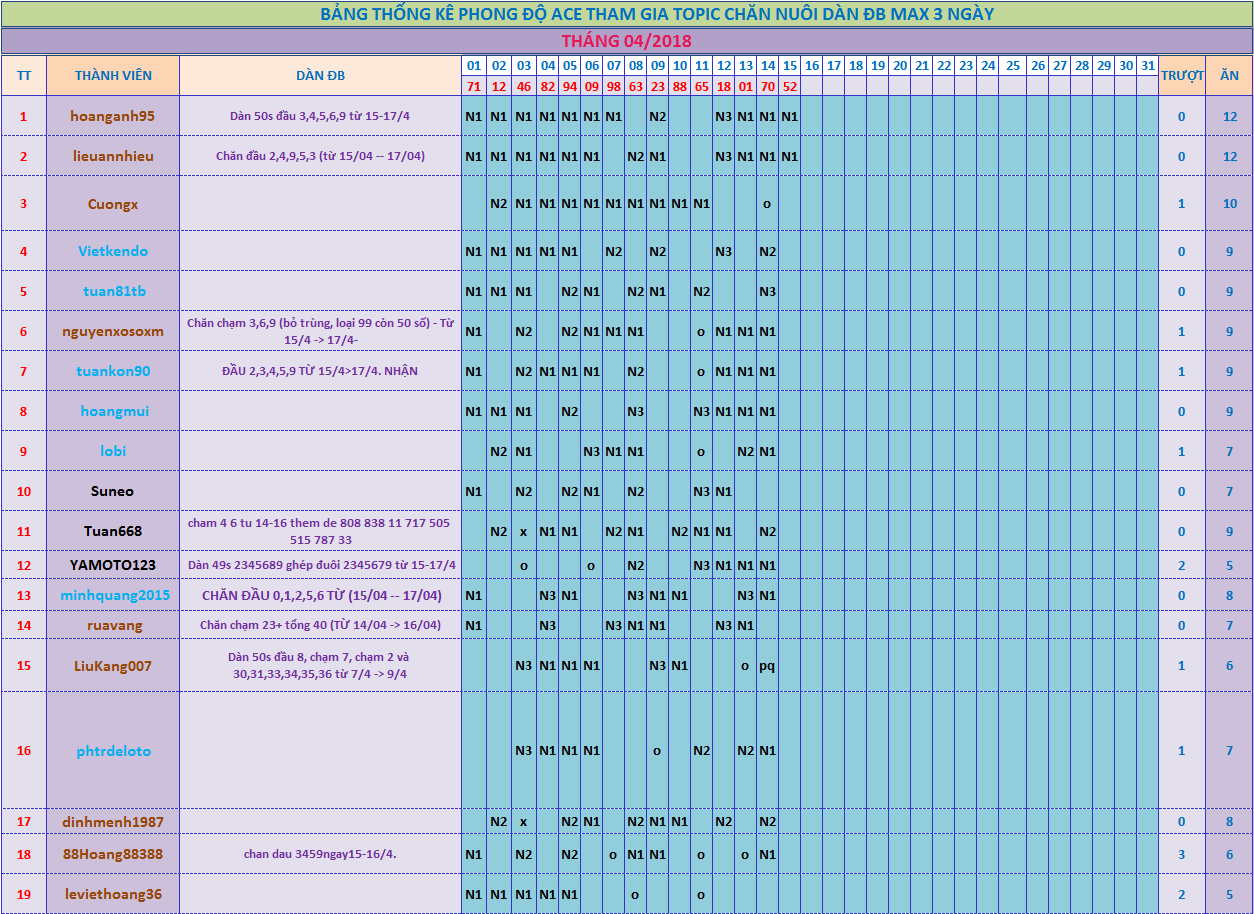The height and width of the screenshot is (914, 1254).
Task: Click the TT column header
Action: 24,76
